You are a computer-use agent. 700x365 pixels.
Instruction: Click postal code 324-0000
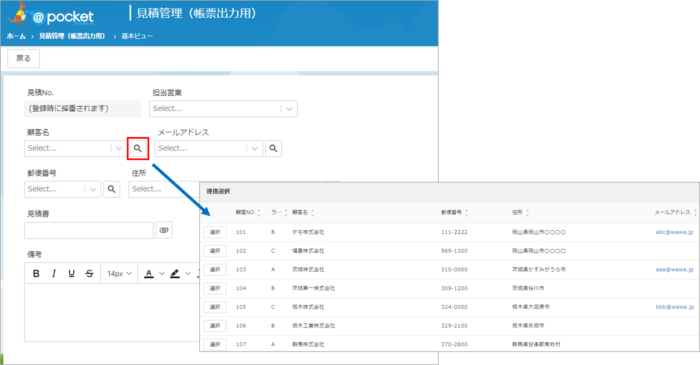tap(454, 307)
